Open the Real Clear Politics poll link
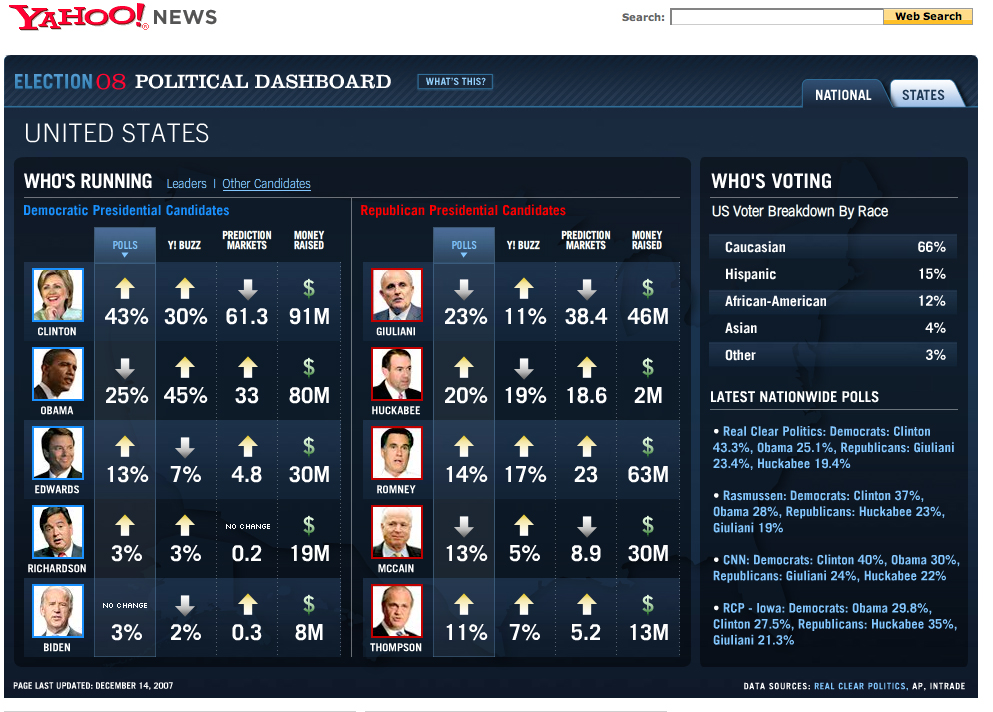993x712 pixels. pyautogui.click(x=833, y=447)
